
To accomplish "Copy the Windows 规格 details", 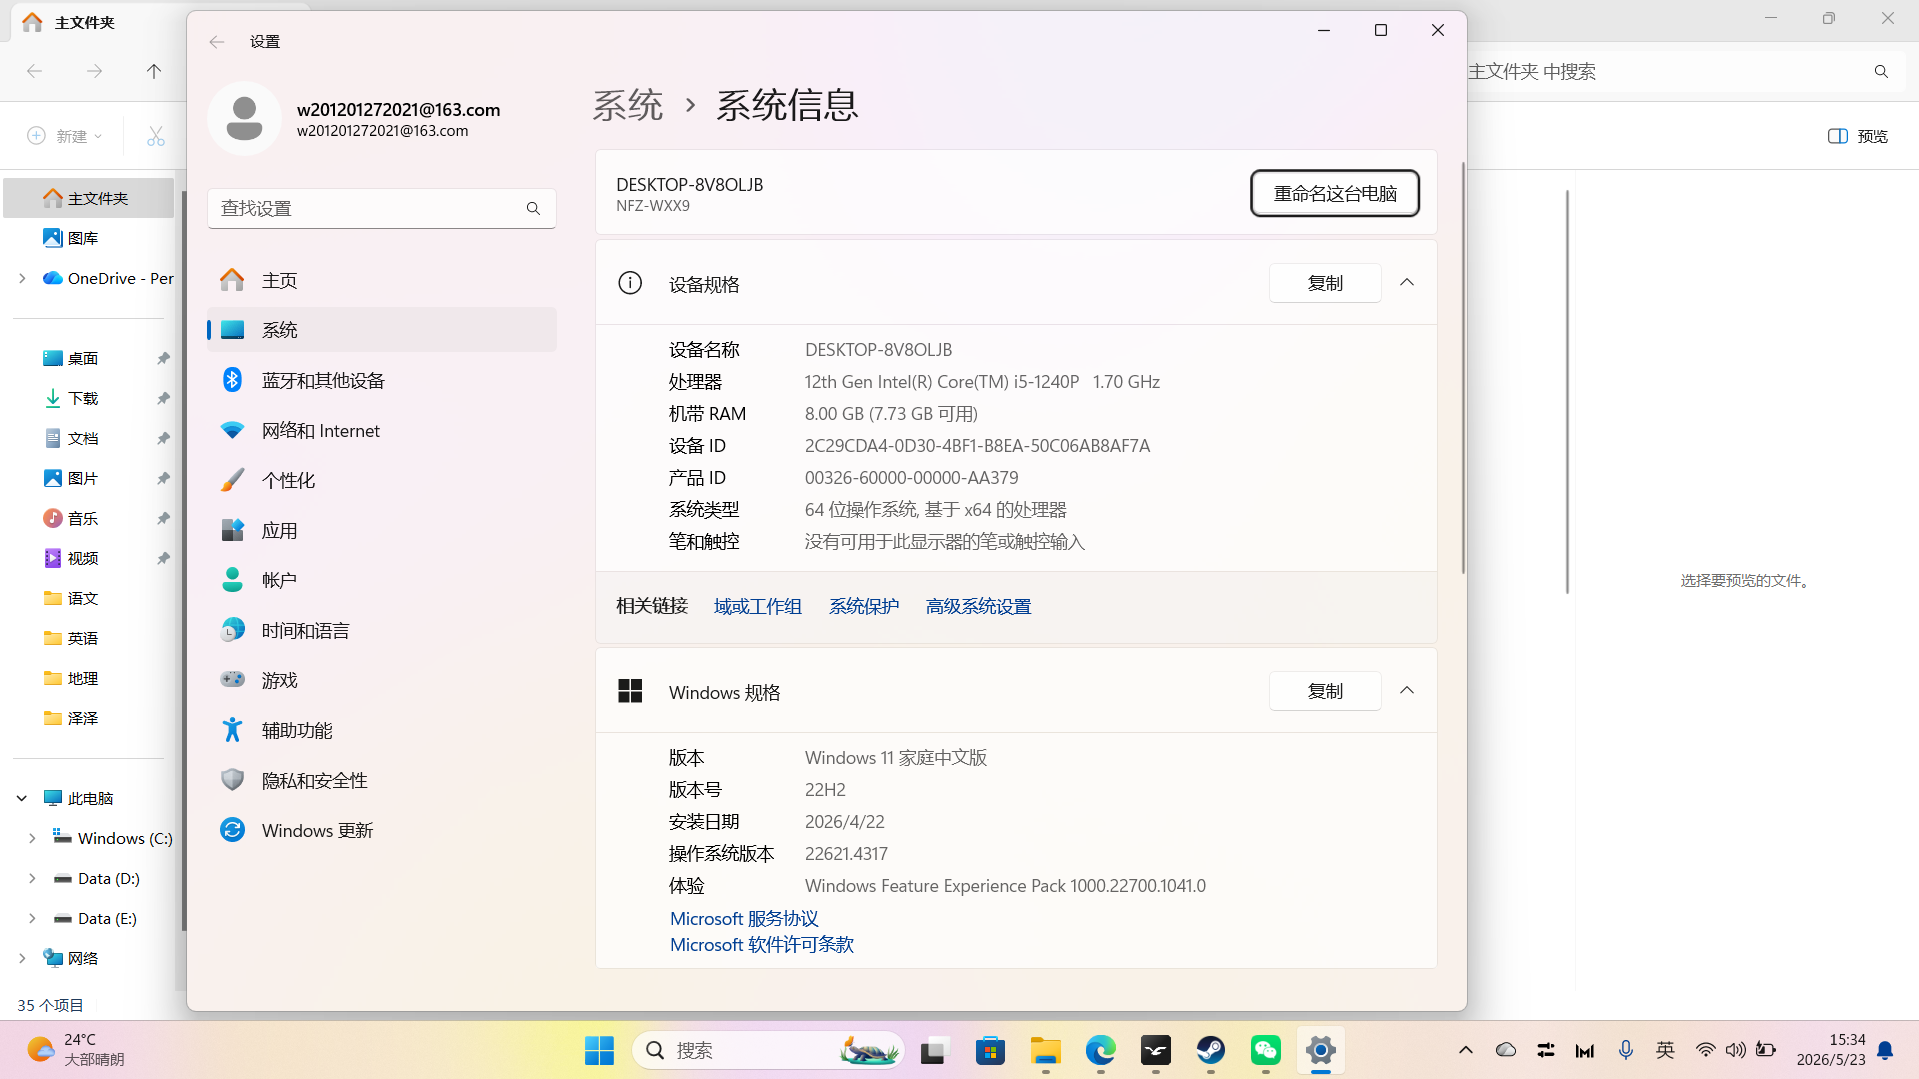I will point(1325,691).
